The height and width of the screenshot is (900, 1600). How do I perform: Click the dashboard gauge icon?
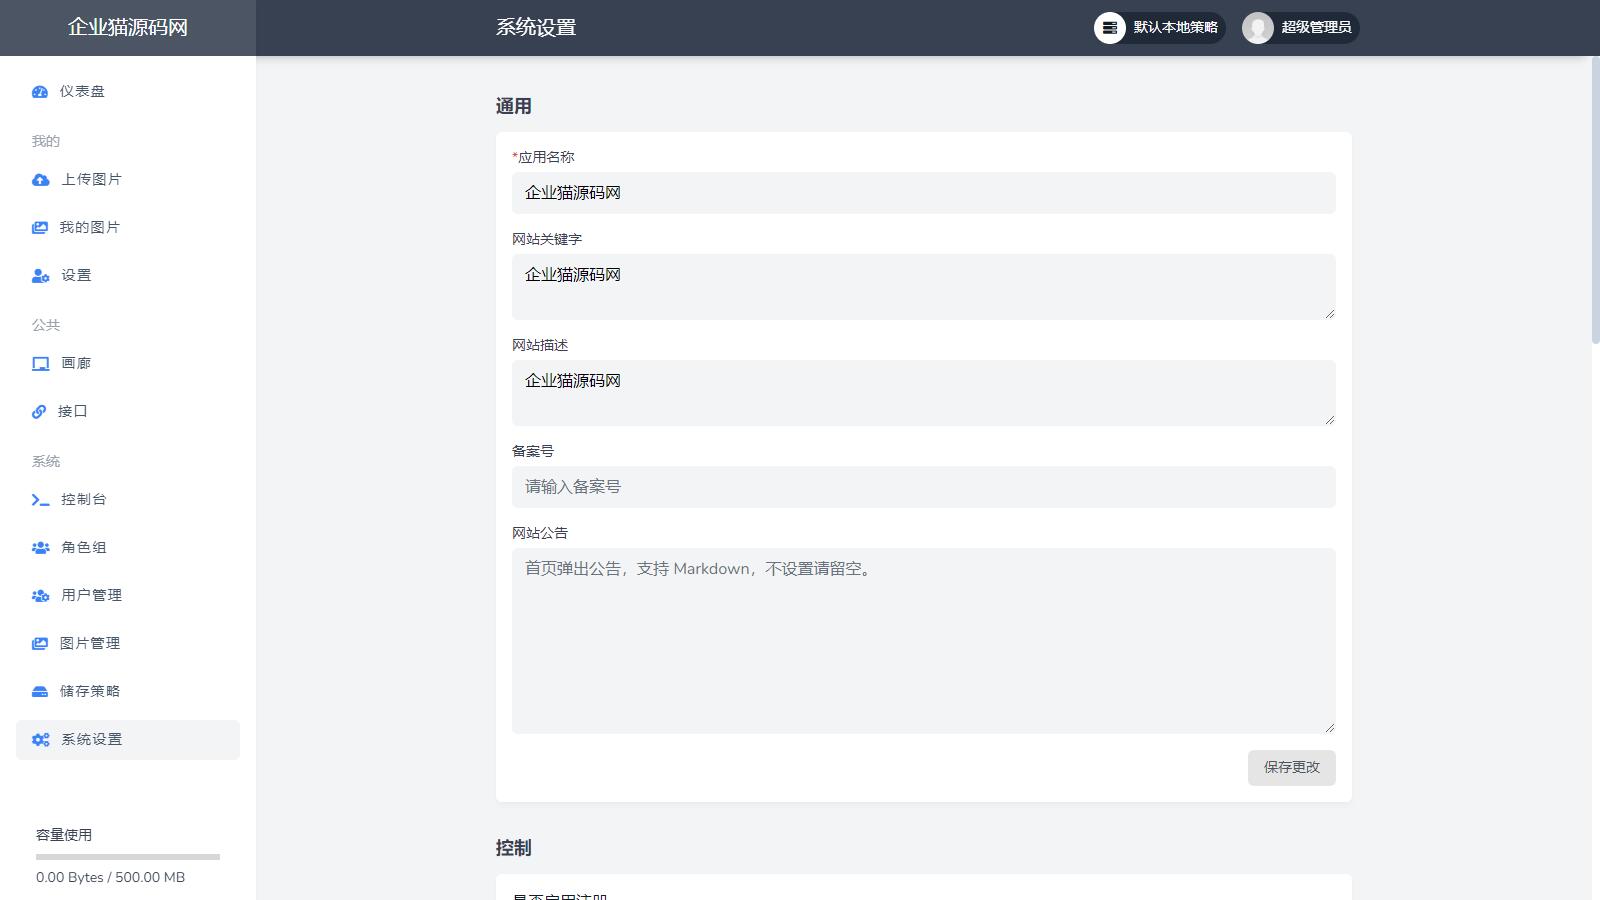[x=40, y=92]
